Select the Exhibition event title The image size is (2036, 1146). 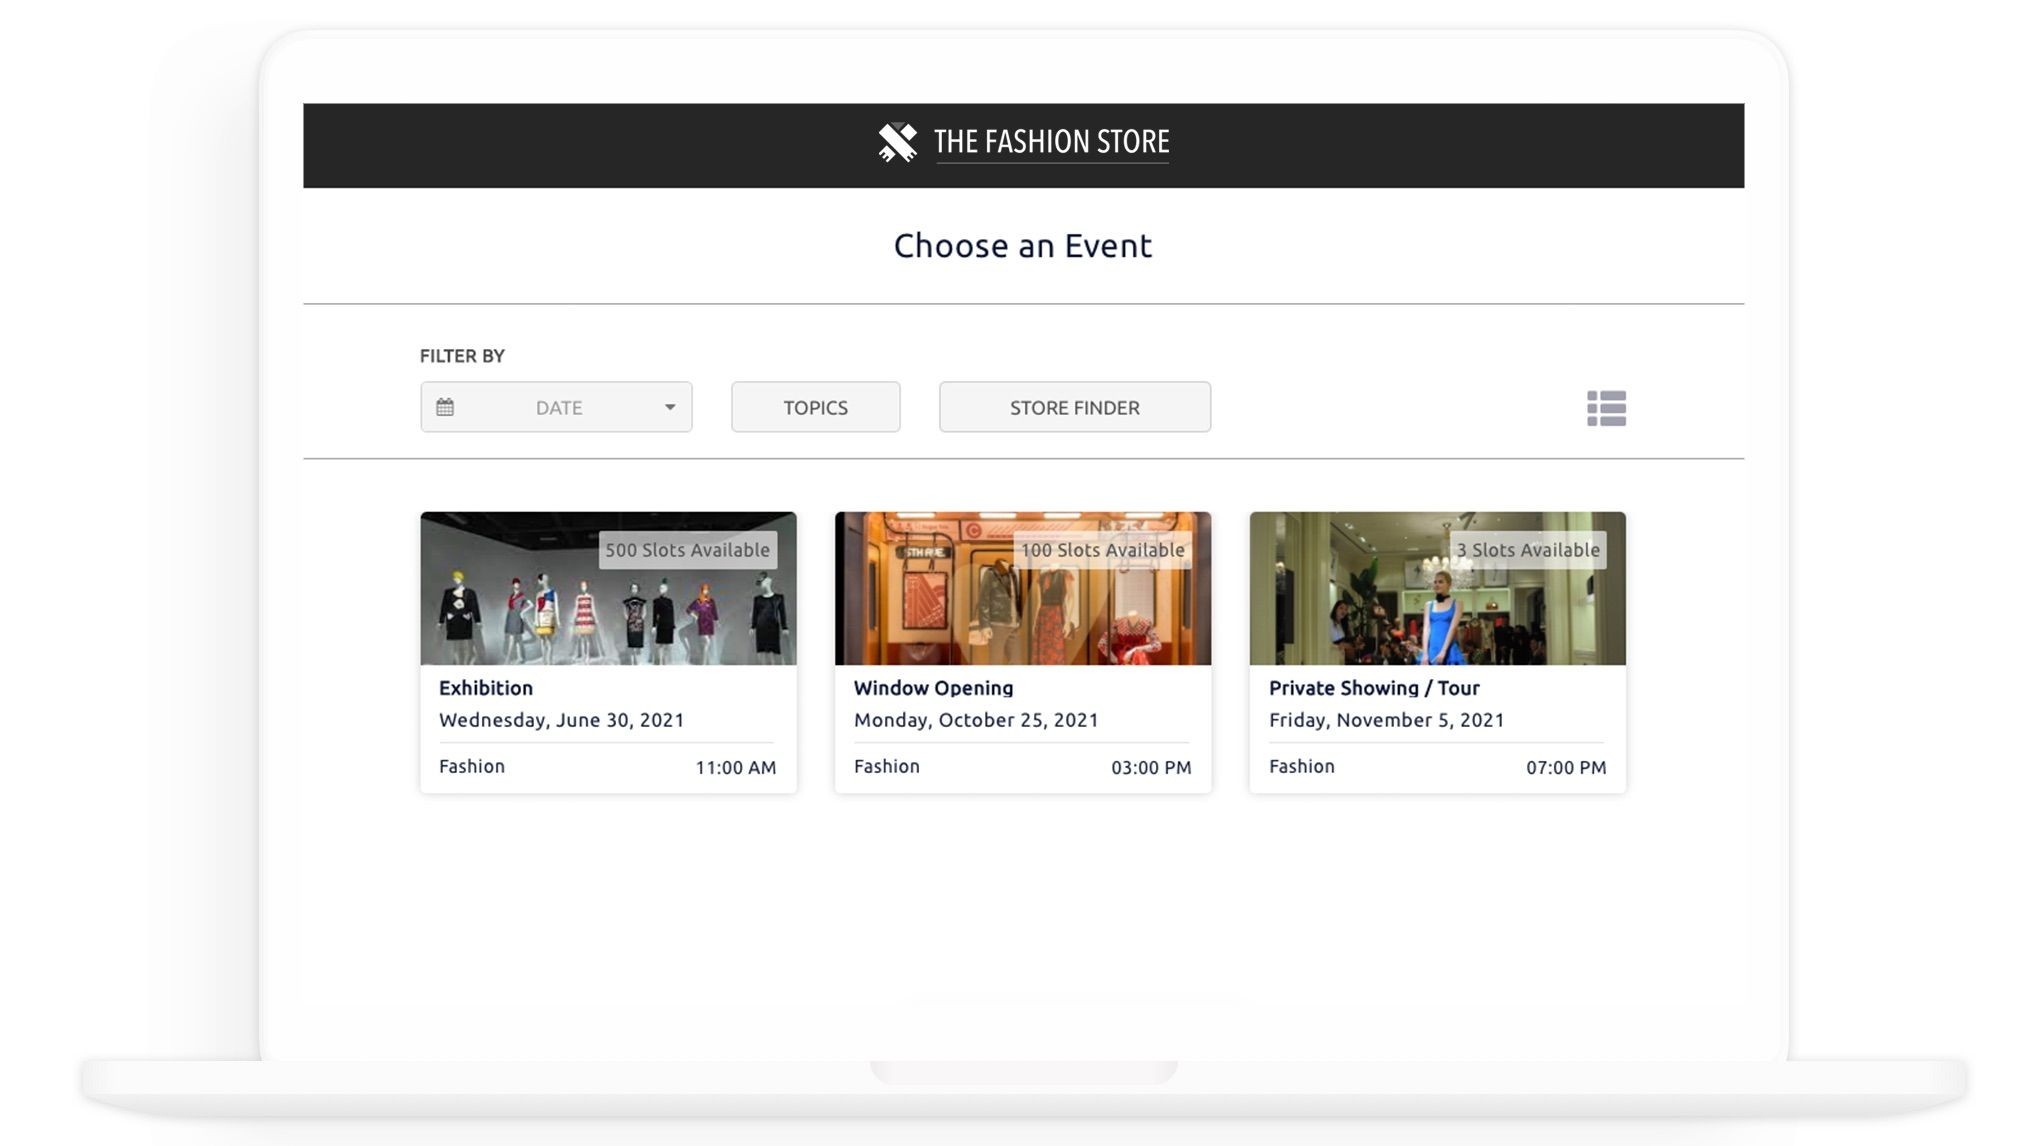[486, 688]
